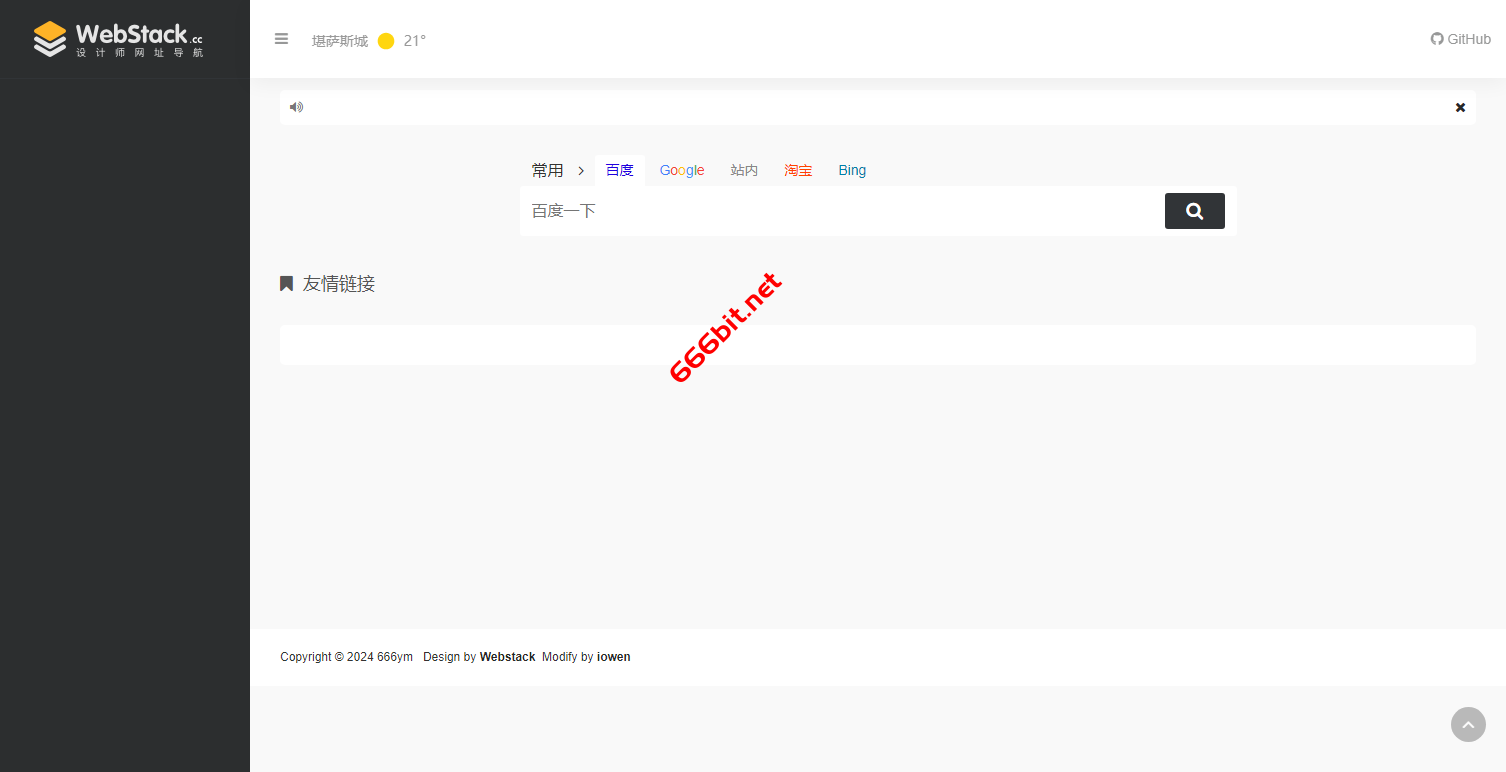Switch to Bing search engine

point(852,170)
